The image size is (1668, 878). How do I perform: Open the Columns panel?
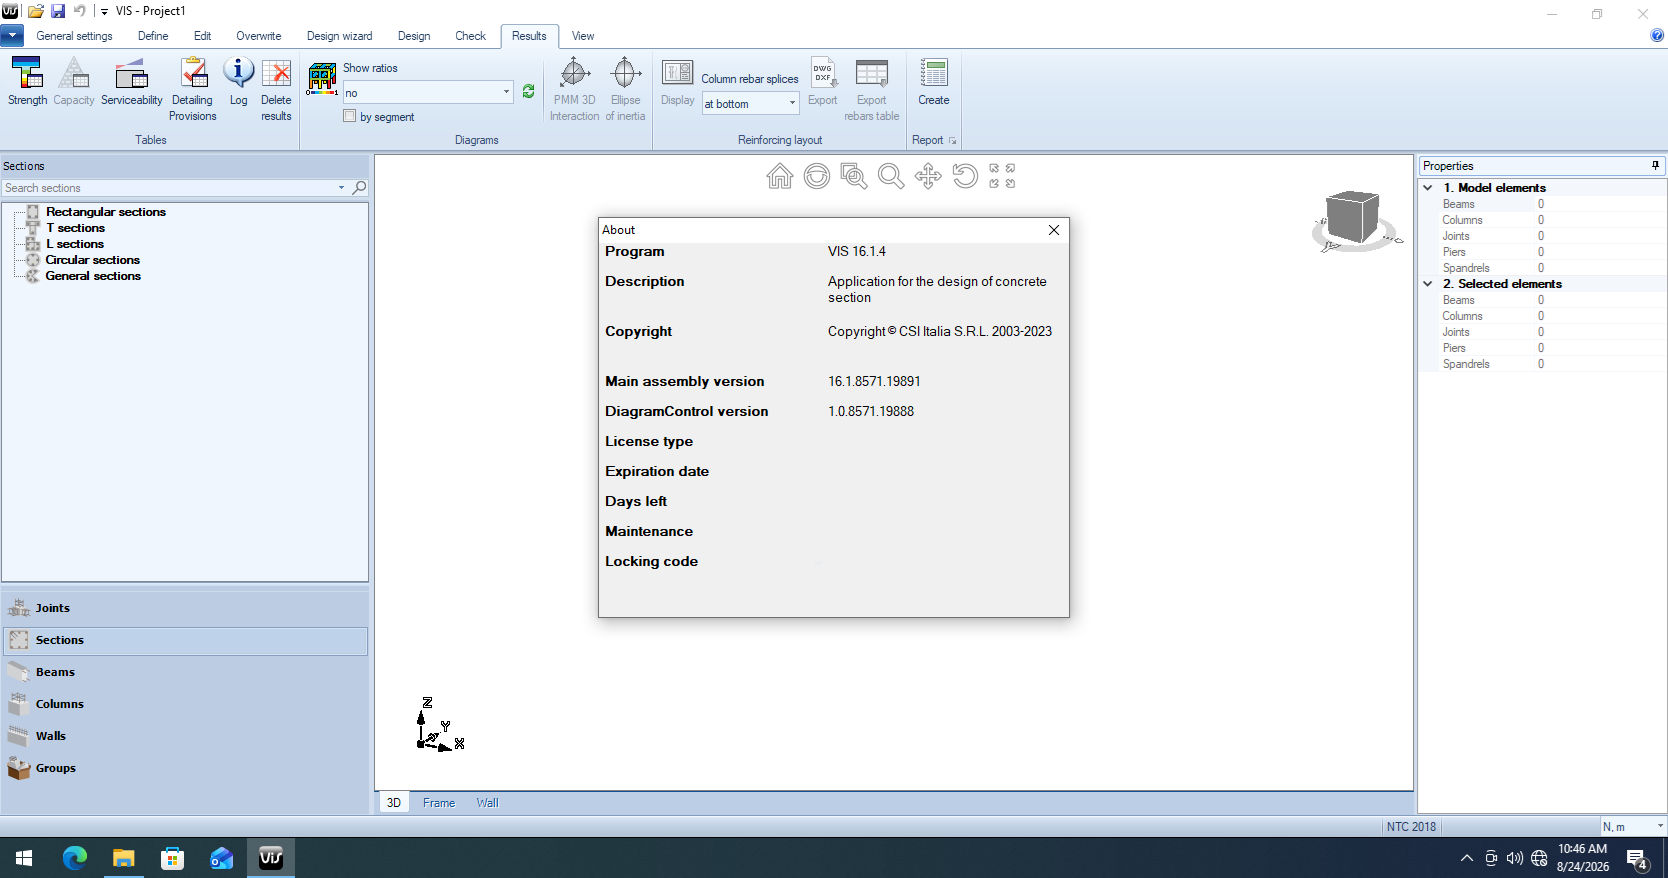(185, 704)
